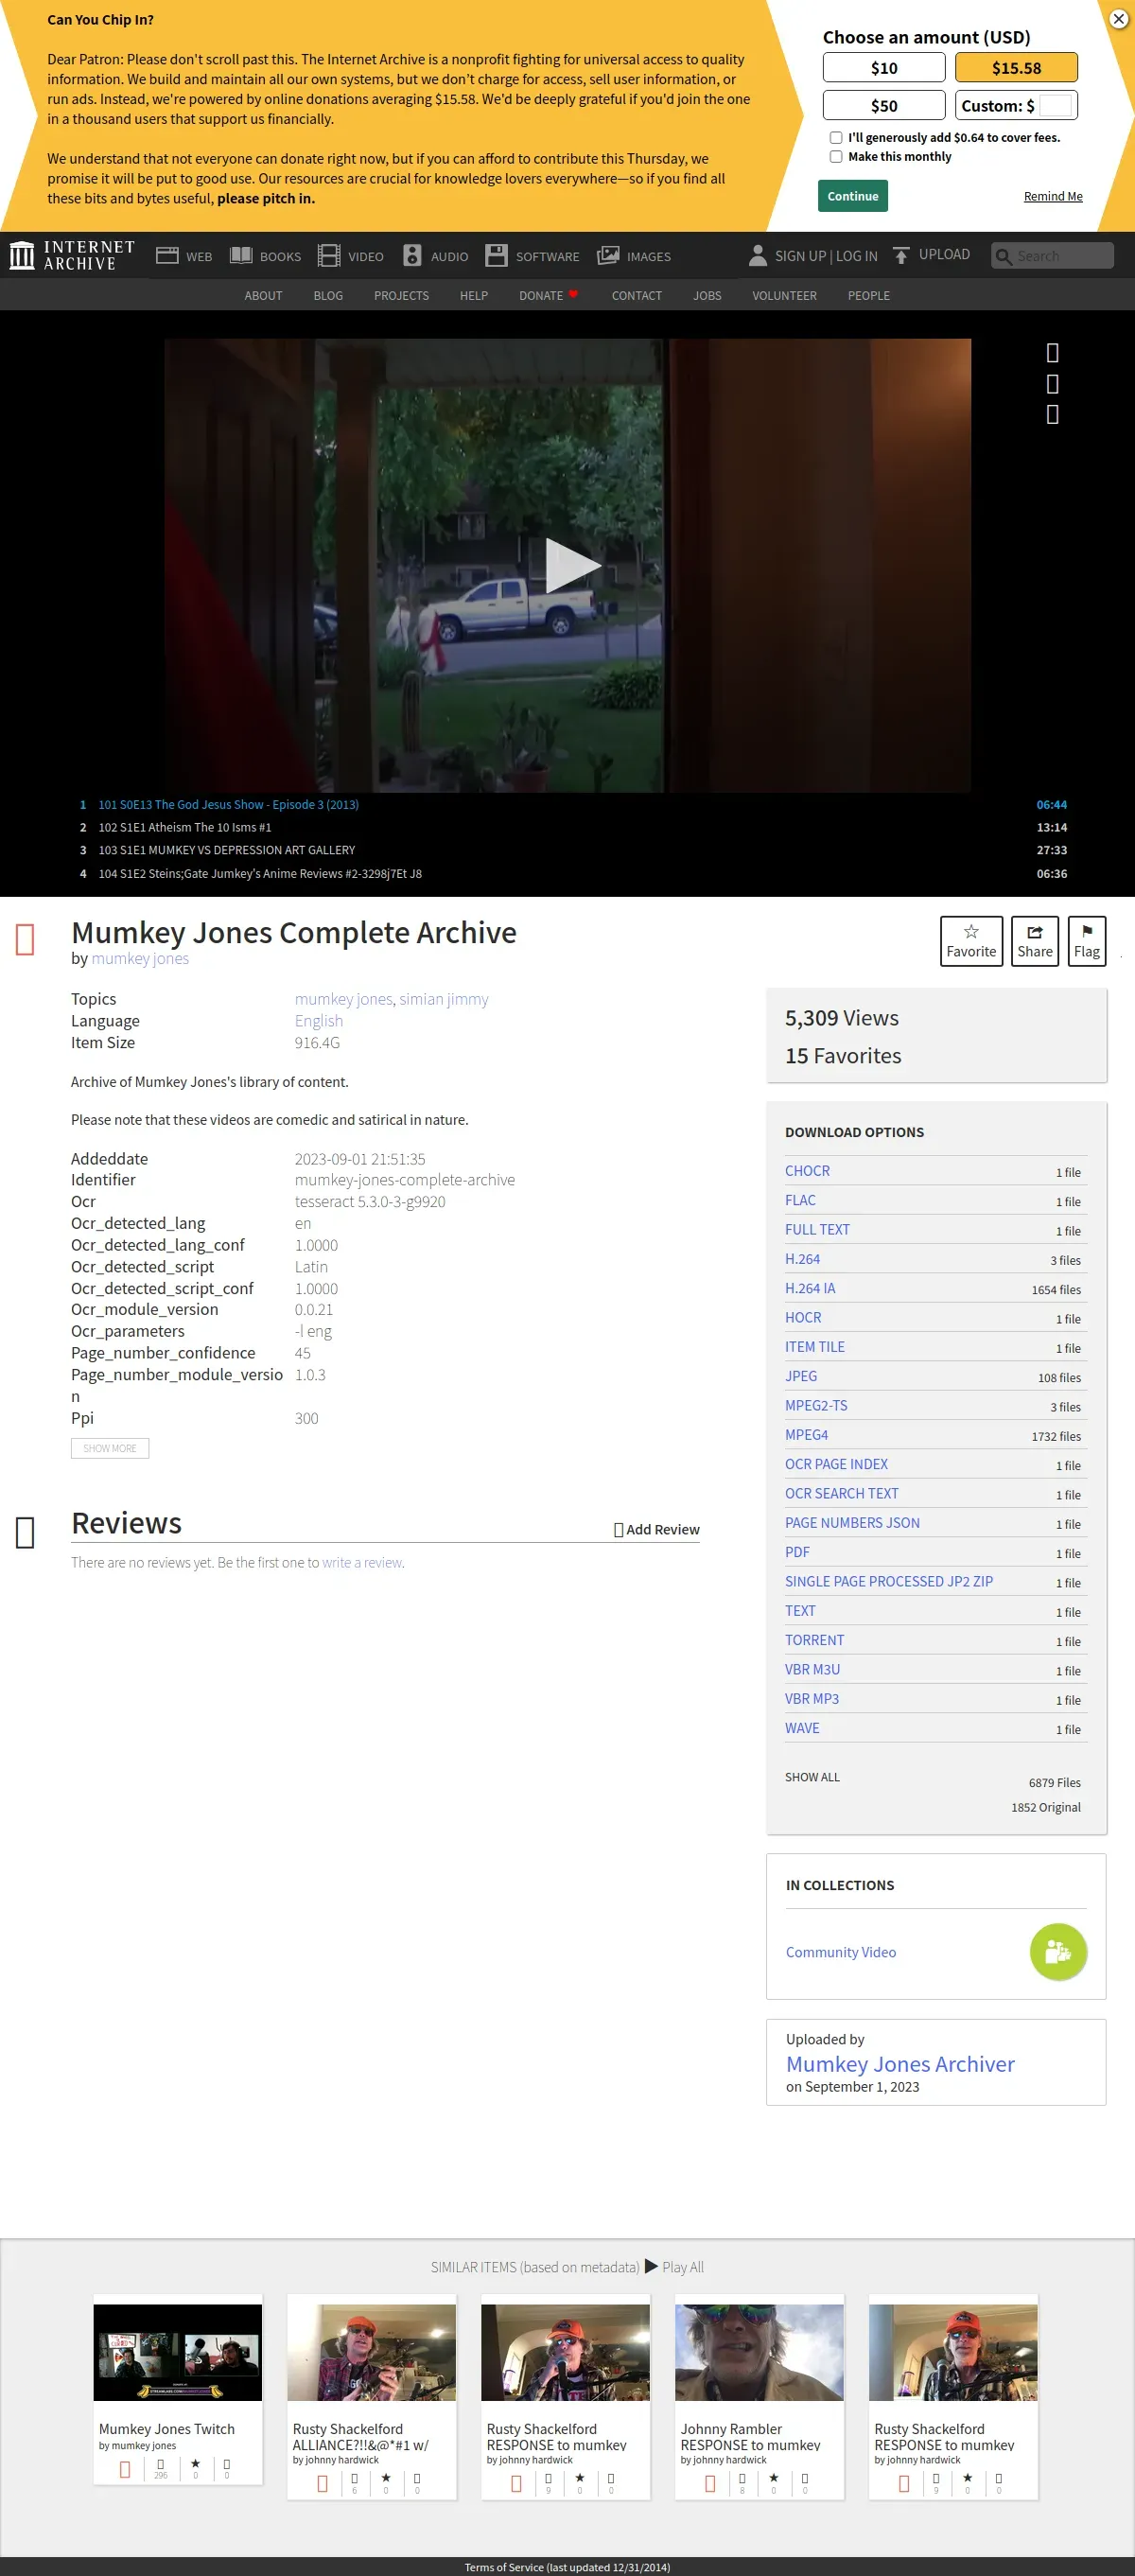Open the CHOCR download link

[x=807, y=1171]
